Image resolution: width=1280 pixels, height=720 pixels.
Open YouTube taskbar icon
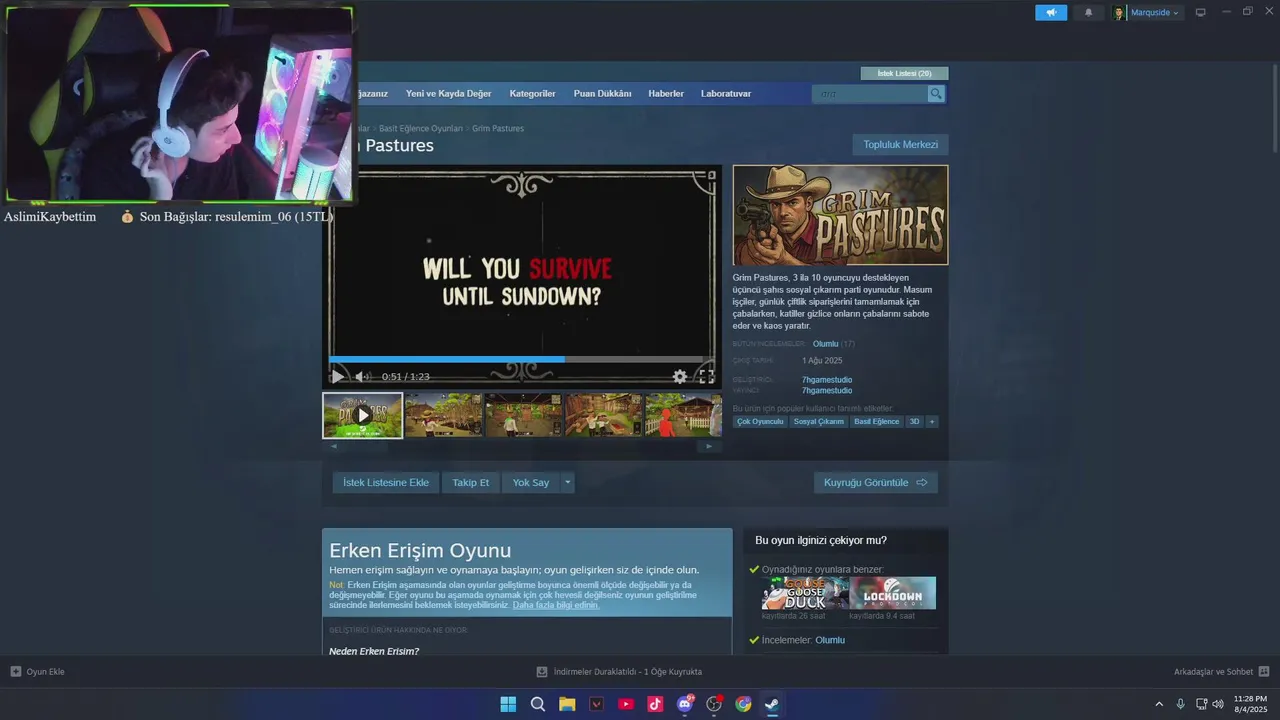626,704
